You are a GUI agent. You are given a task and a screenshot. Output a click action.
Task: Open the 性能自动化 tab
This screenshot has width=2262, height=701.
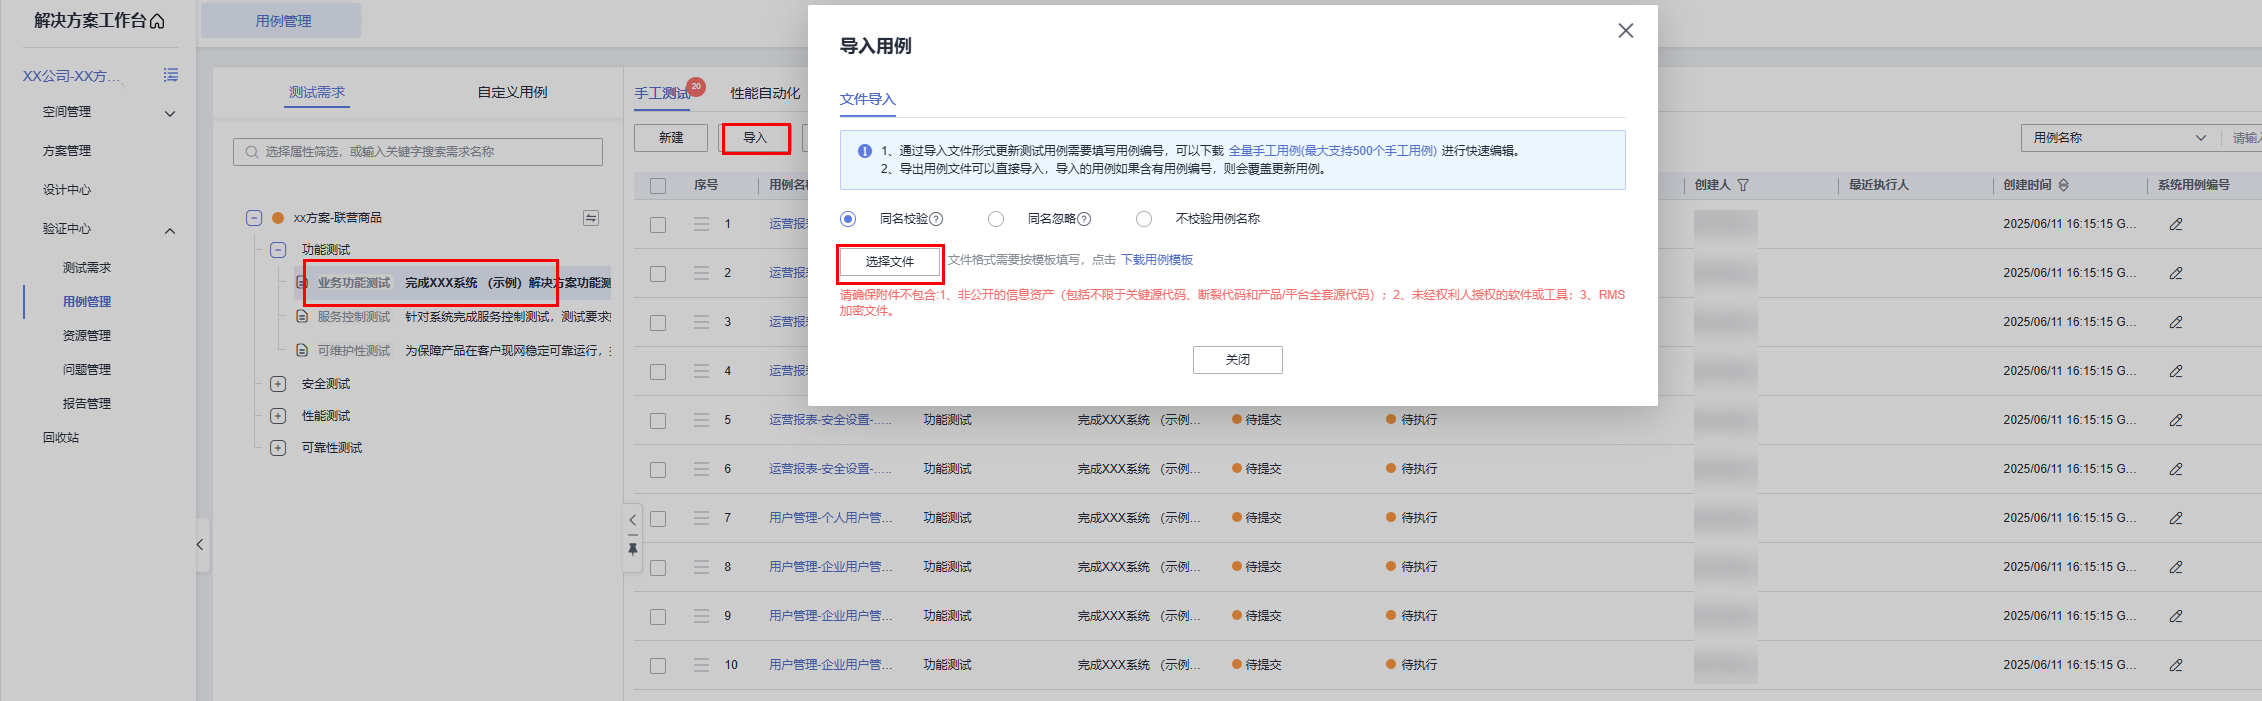point(765,93)
